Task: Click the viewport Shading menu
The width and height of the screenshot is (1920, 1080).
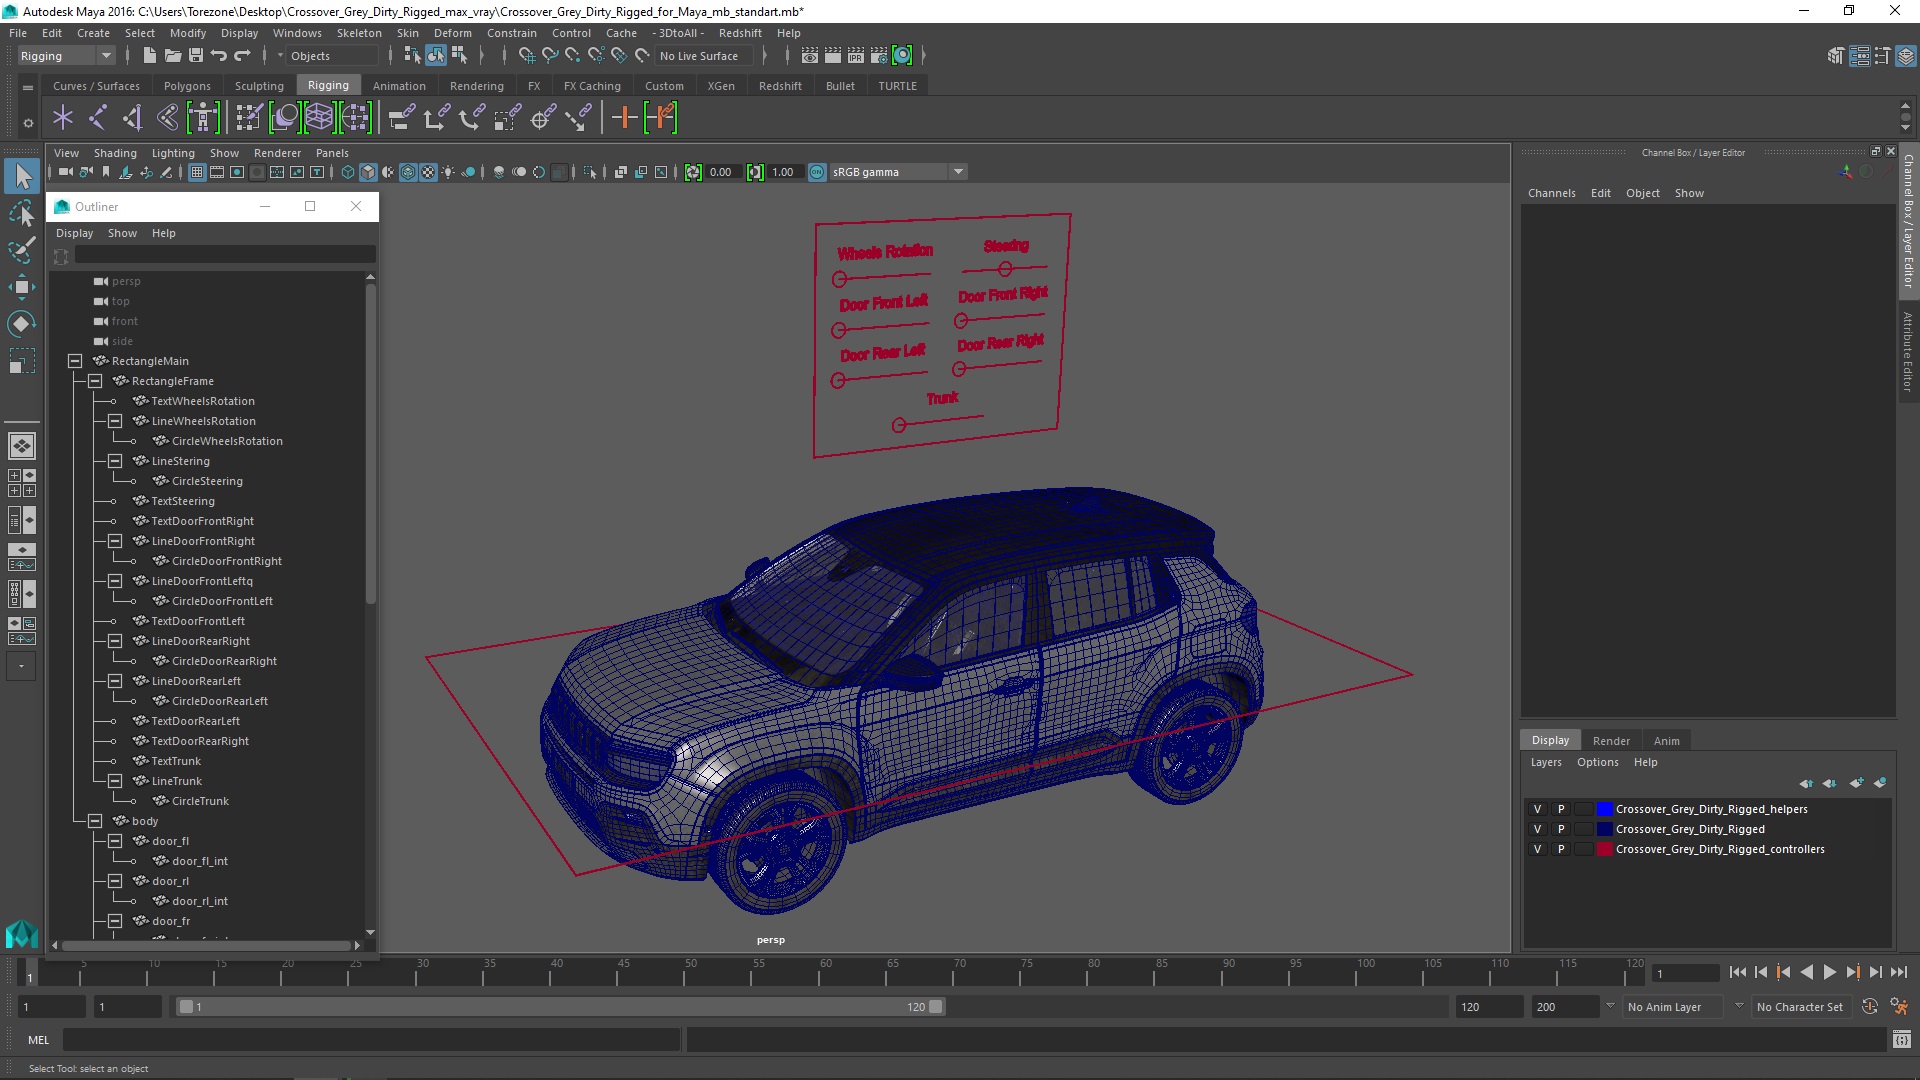Action: pos(115,153)
